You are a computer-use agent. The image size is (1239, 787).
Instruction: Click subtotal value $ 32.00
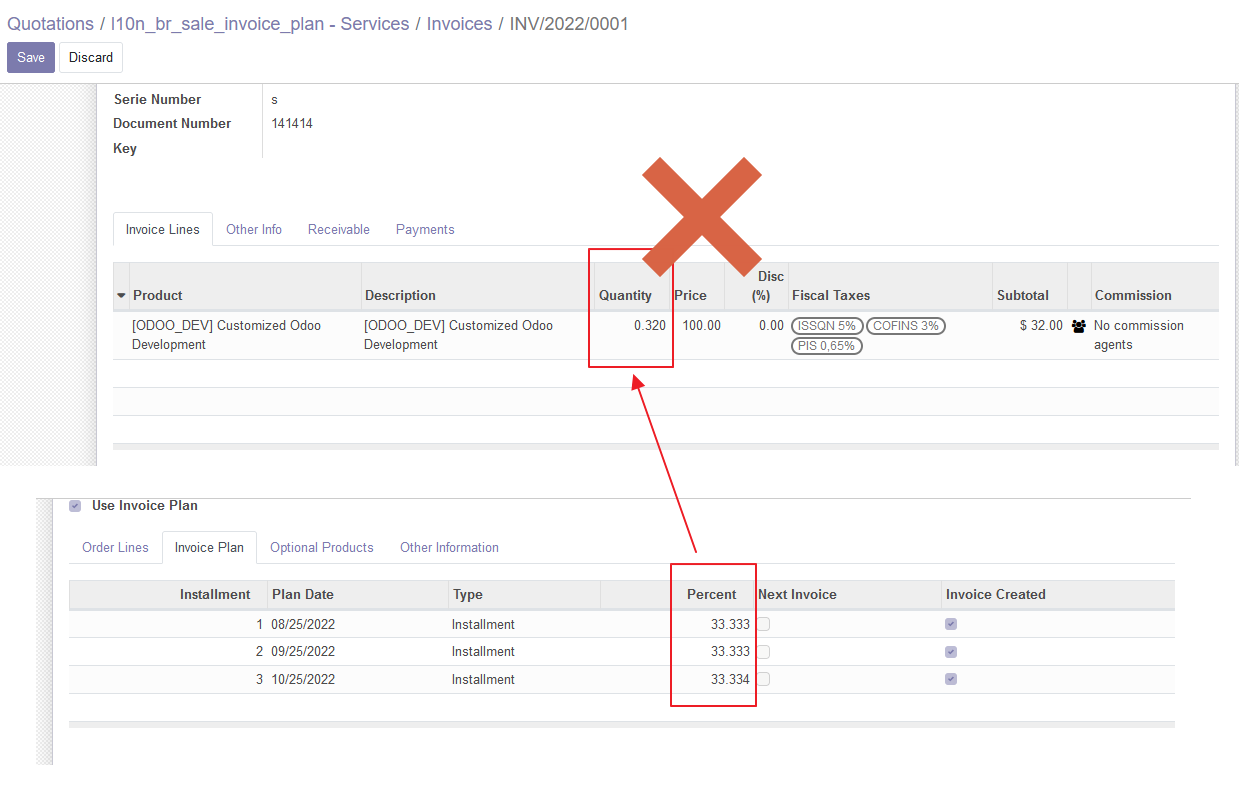[x=1041, y=326]
